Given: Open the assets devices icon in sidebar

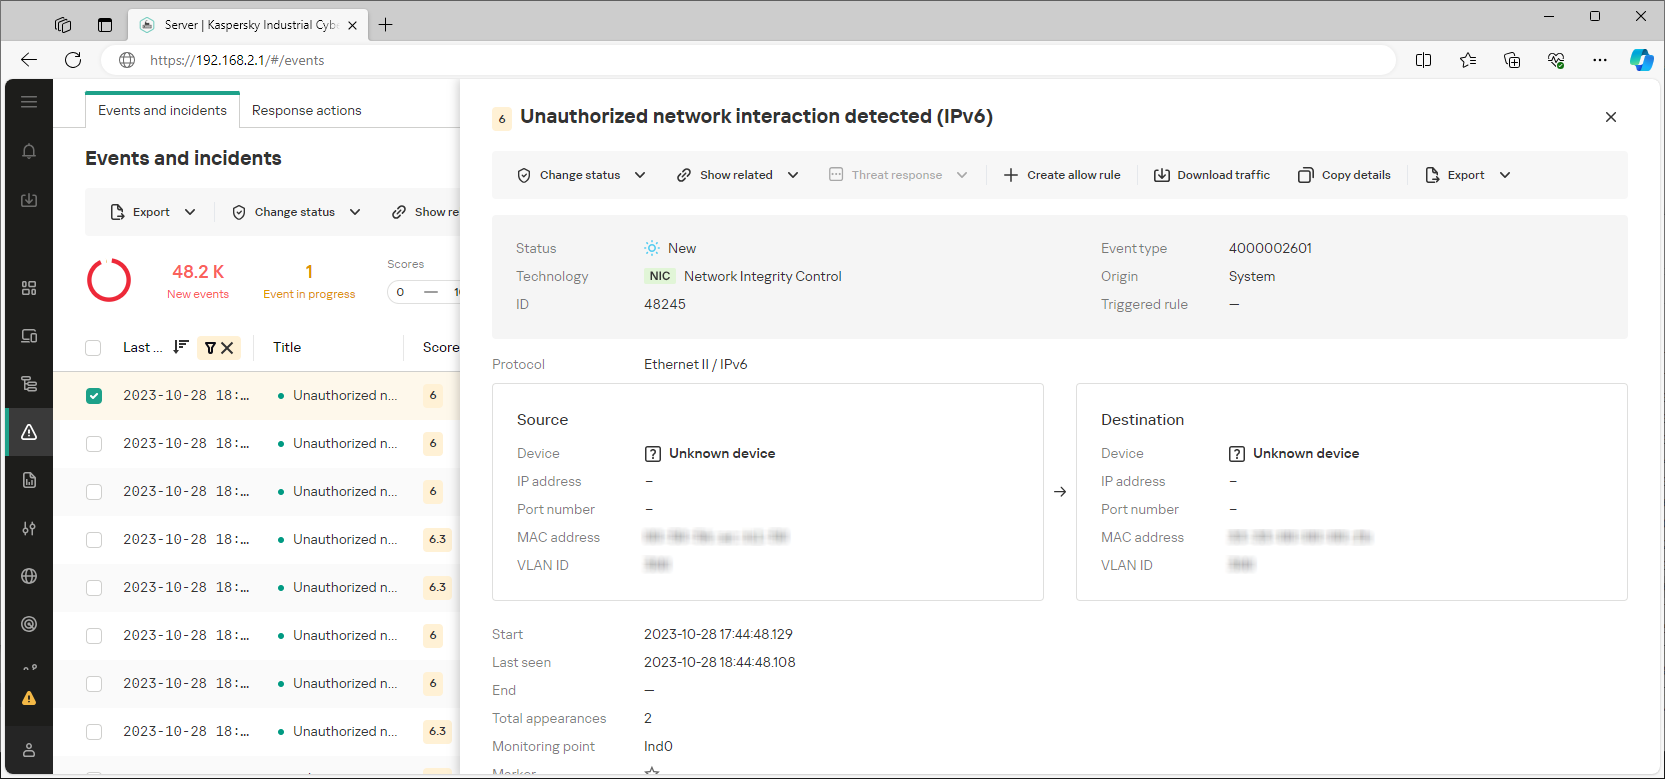Looking at the screenshot, I should tap(29, 336).
